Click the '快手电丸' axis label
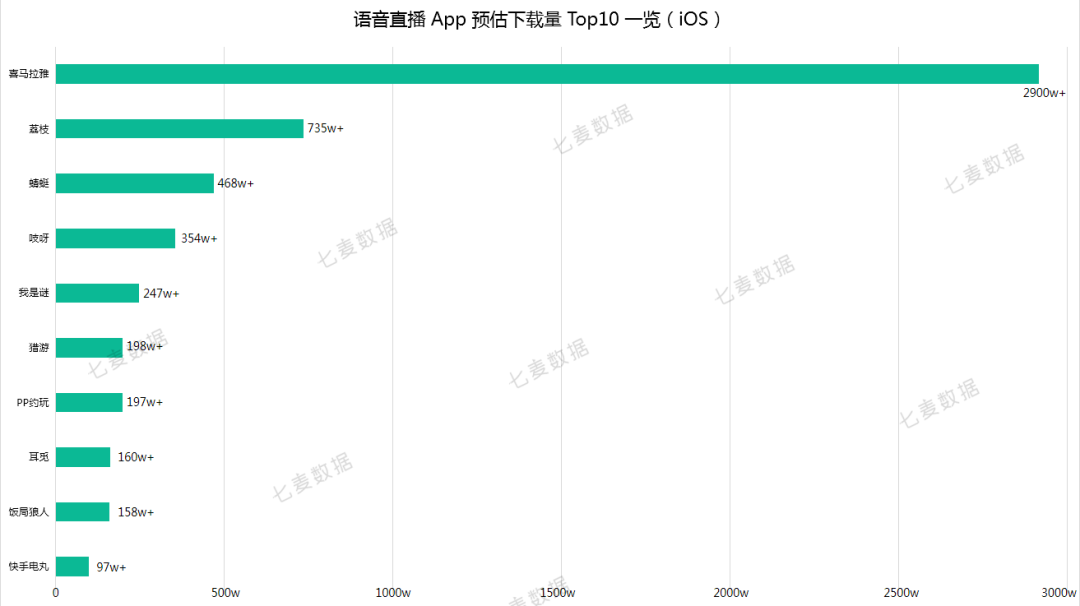The width and height of the screenshot is (1080, 606). pos(29,567)
